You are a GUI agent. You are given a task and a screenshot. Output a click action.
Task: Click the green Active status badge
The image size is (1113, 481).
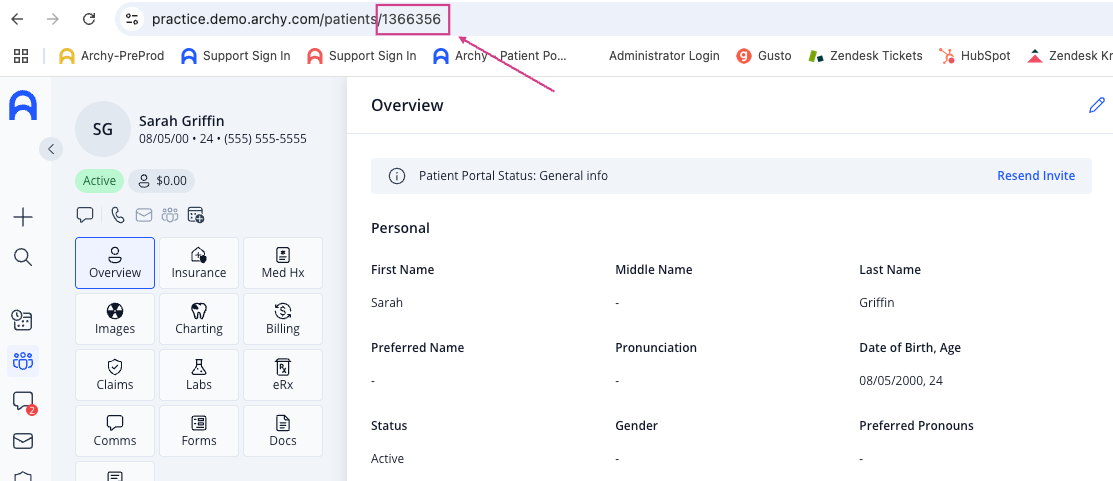coord(99,181)
